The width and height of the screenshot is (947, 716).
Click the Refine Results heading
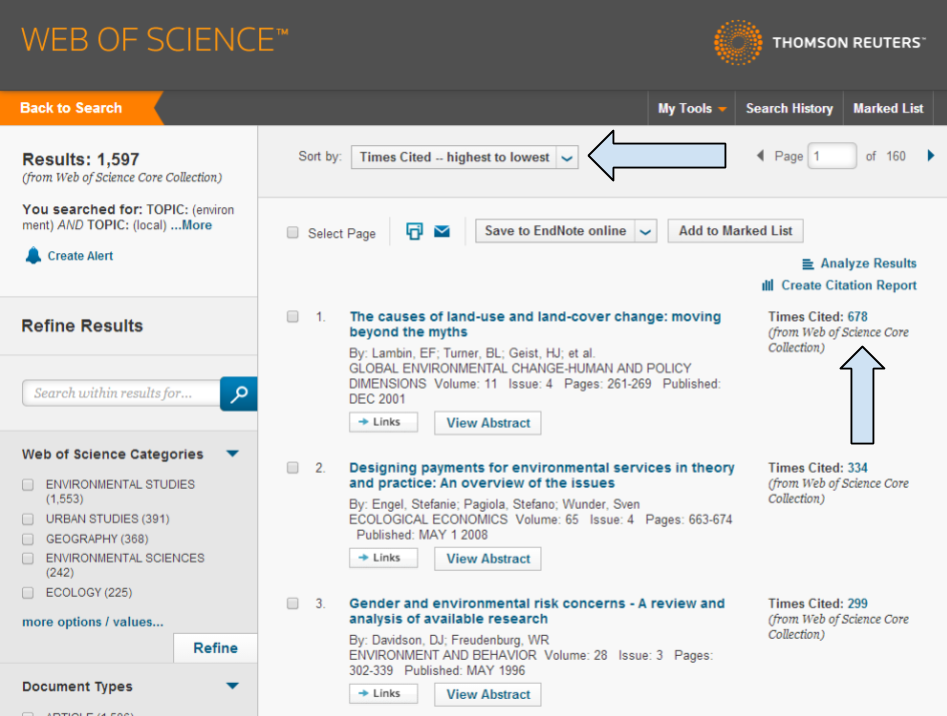[82, 326]
